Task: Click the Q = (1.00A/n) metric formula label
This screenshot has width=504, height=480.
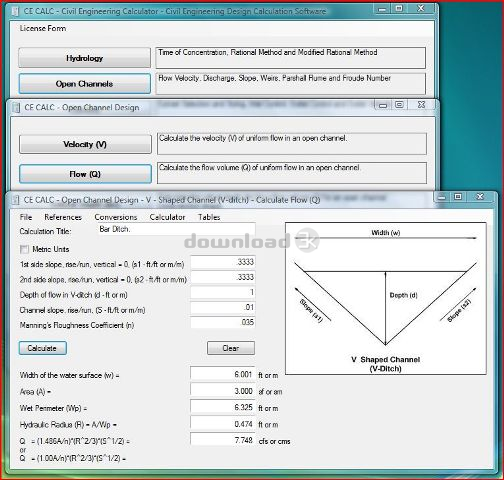Action: (x=73, y=458)
